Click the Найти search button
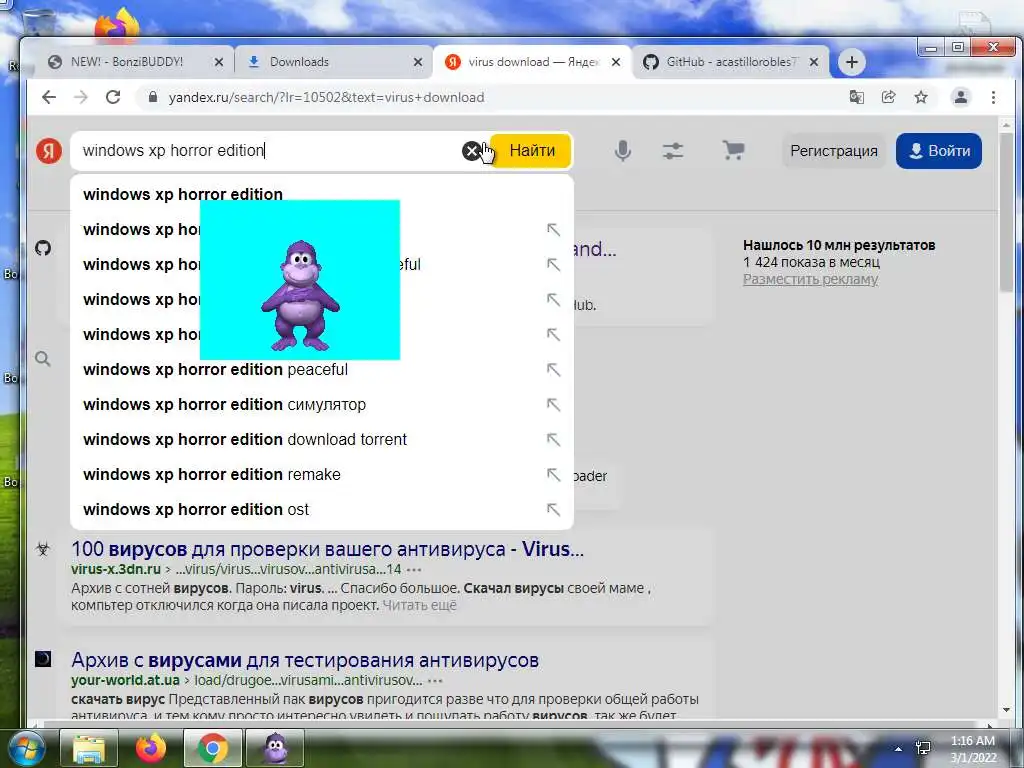The image size is (1024, 768). pos(531,151)
